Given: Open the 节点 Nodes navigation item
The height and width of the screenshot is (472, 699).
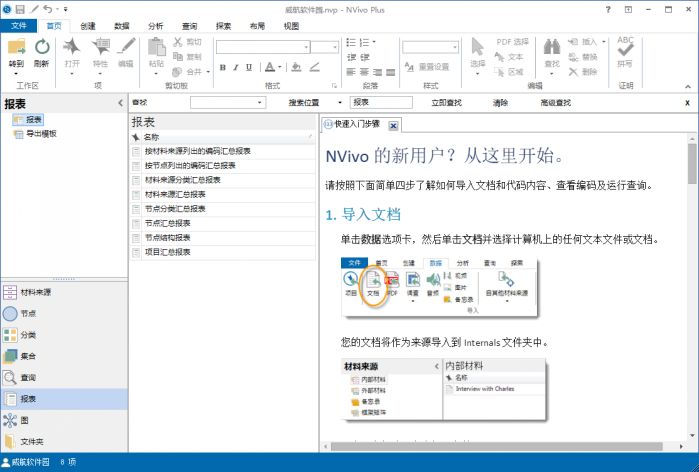Looking at the screenshot, I should click(x=64, y=314).
